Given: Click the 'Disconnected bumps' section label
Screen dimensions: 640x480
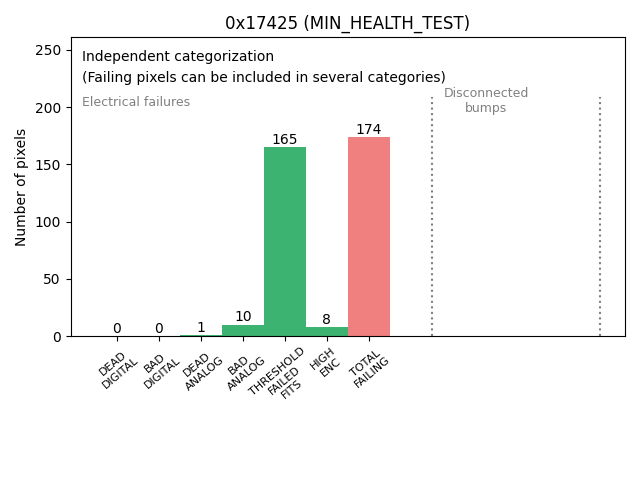Looking at the screenshot, I should coord(486,101).
